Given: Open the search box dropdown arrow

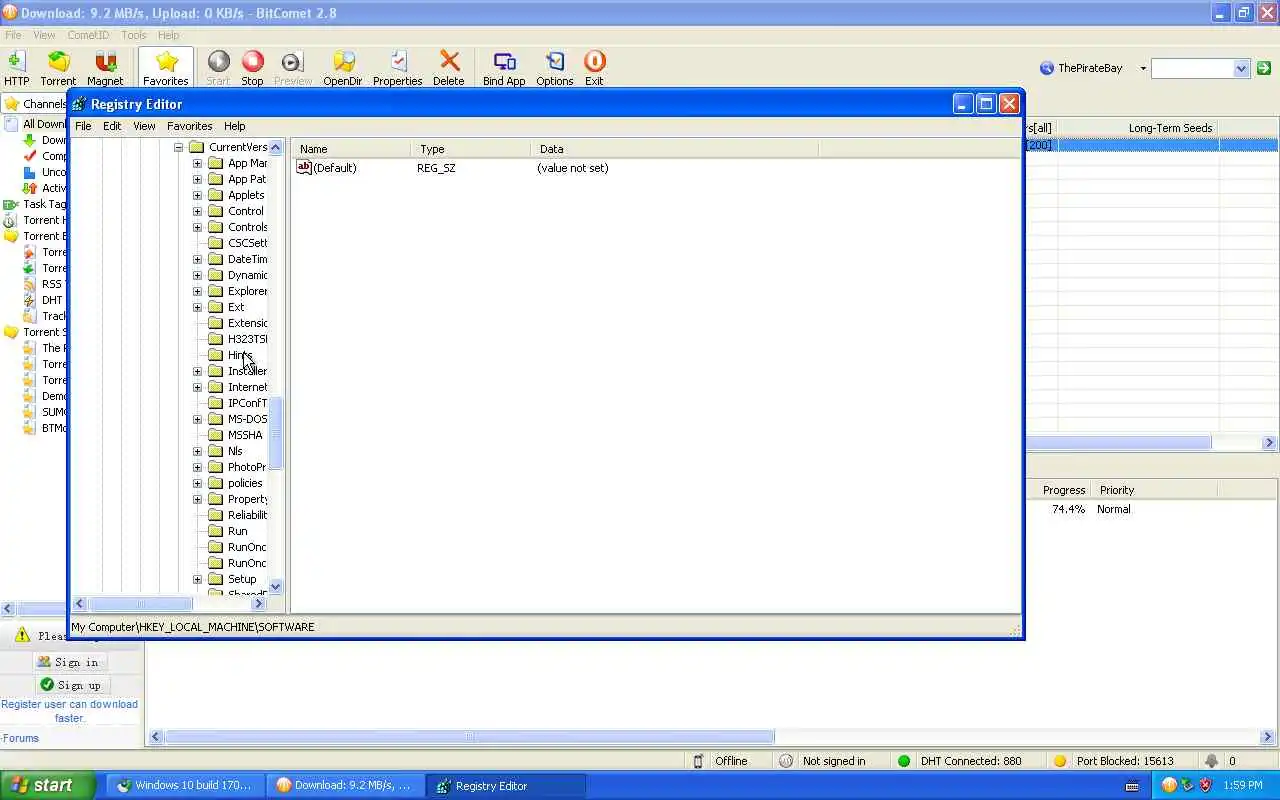Looking at the screenshot, I should click(x=1241, y=68).
